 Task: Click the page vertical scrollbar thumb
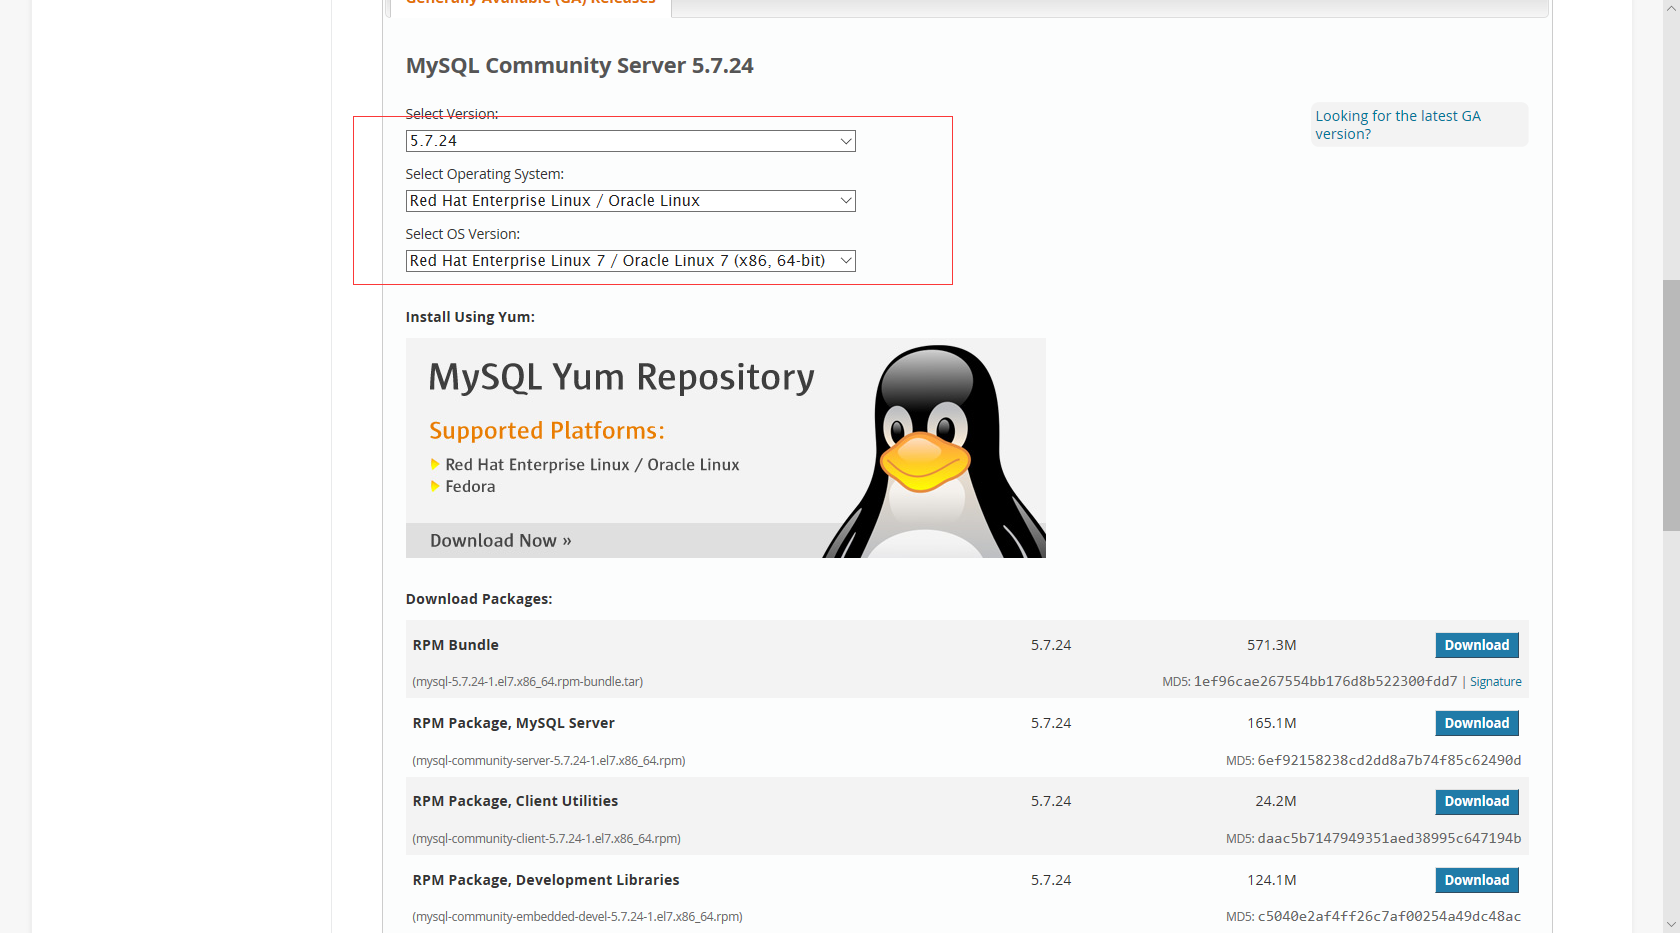pos(1671,405)
